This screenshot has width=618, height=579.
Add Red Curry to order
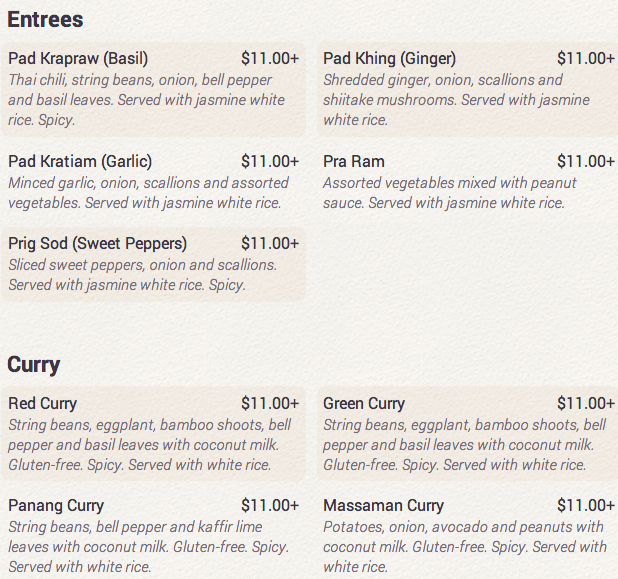[153, 434]
